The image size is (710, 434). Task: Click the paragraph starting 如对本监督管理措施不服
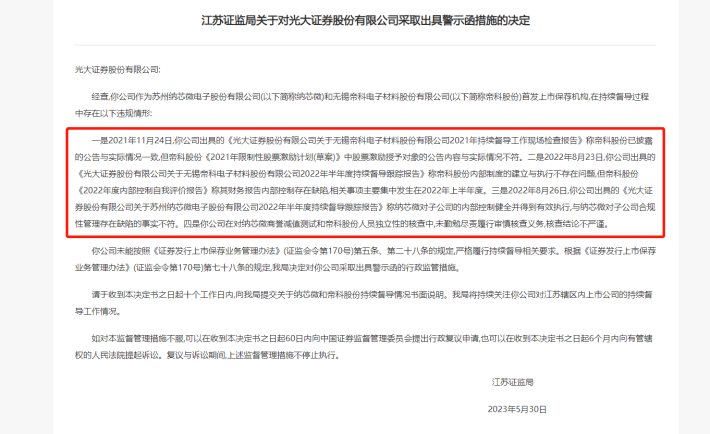click(x=364, y=347)
